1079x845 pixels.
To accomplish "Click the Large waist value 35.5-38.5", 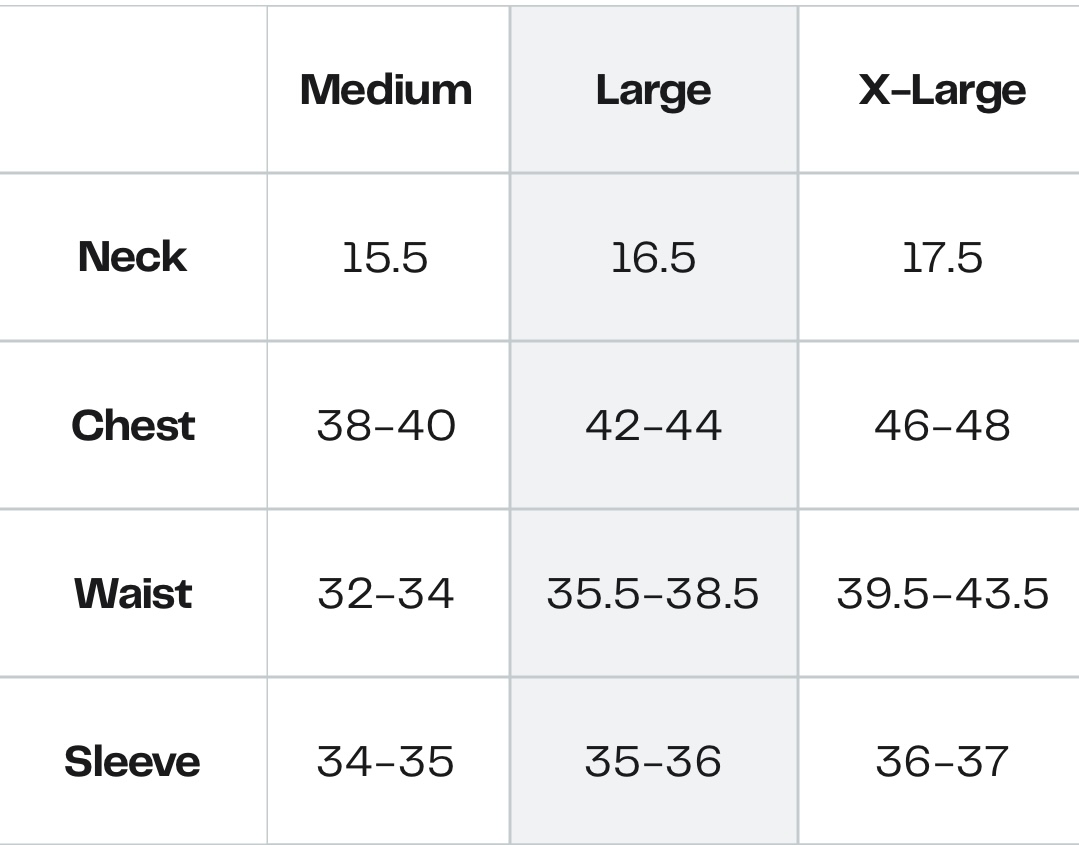I will coord(653,594).
